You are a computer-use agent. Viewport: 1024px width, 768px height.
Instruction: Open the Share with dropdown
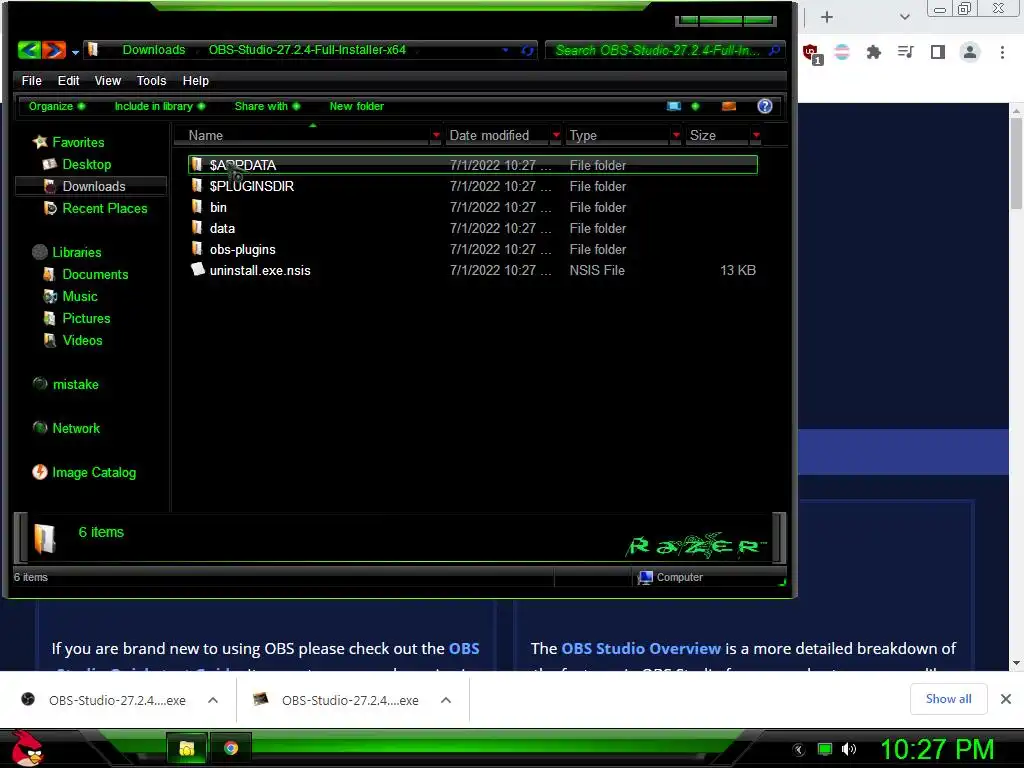click(267, 106)
